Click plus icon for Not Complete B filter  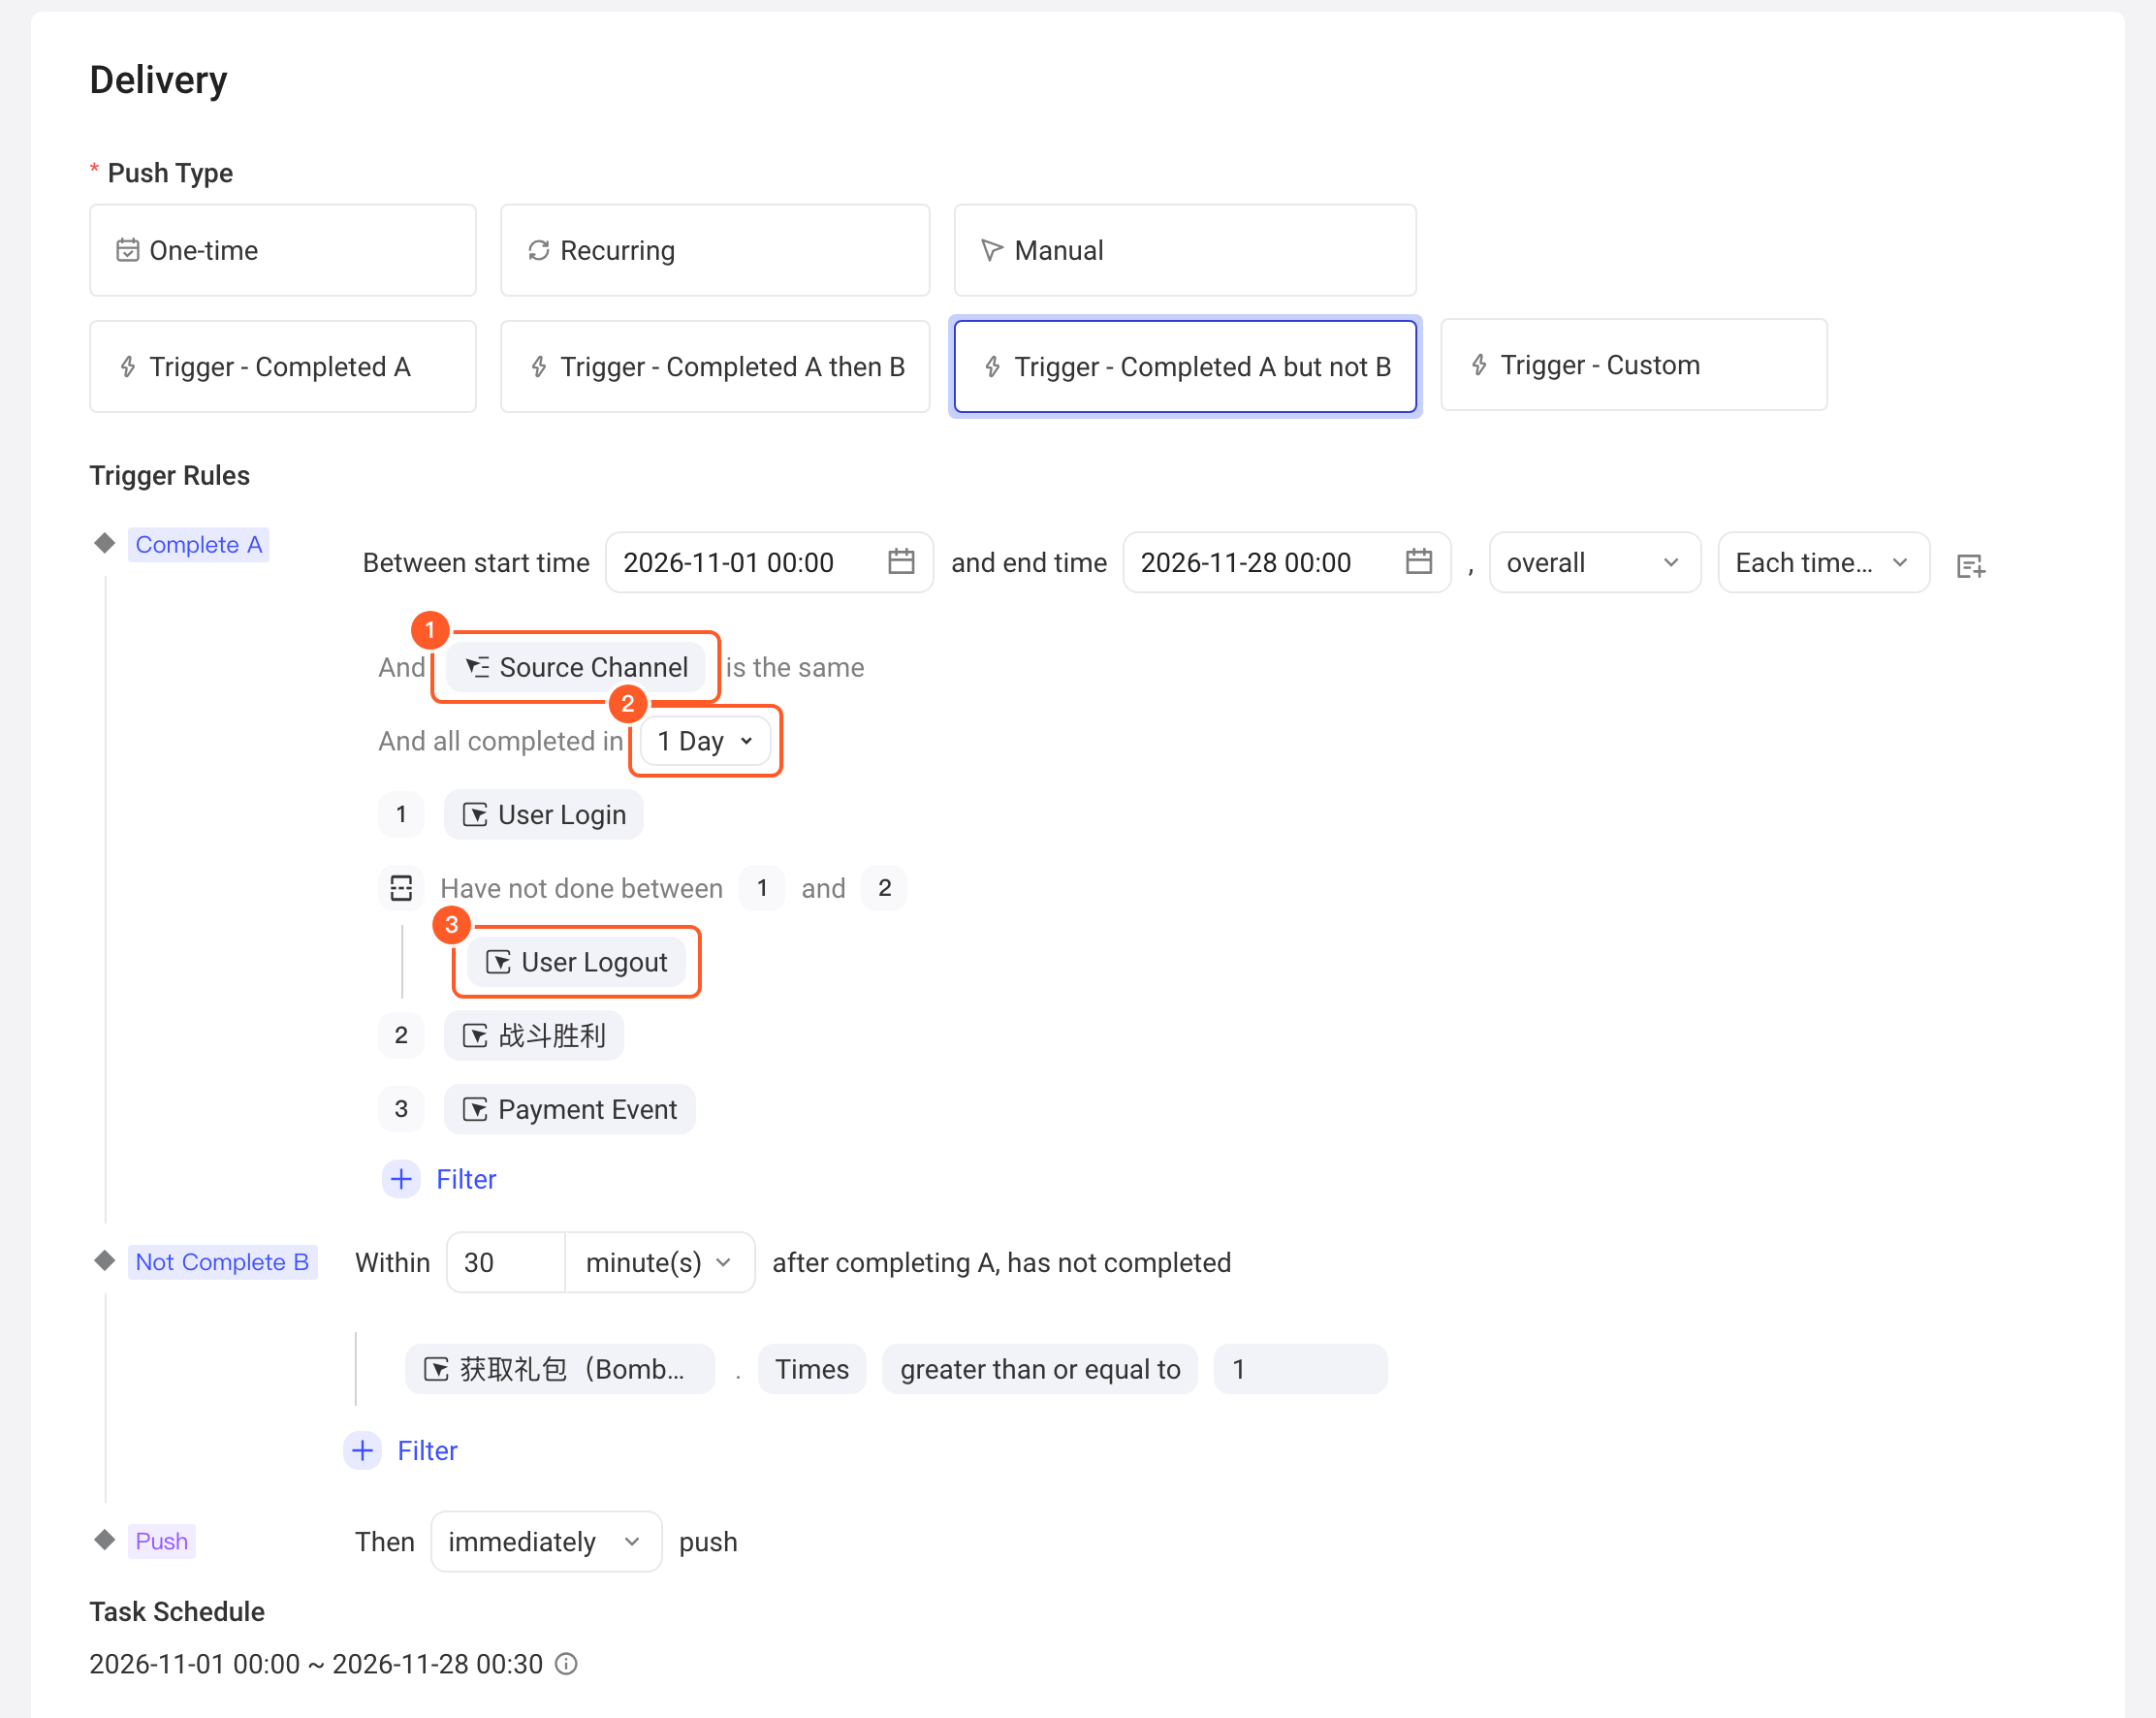pos(362,1450)
